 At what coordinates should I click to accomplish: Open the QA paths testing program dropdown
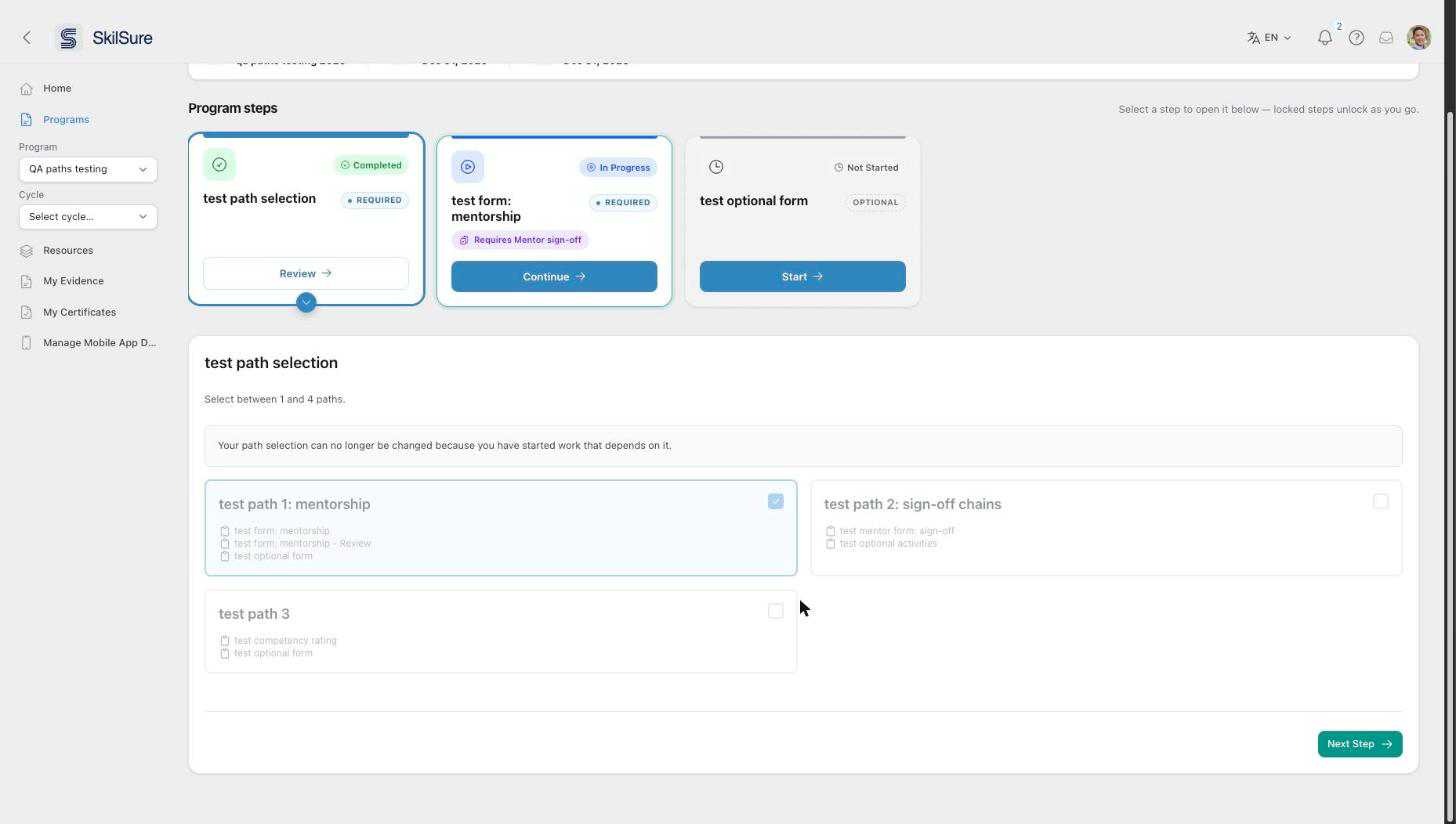[x=88, y=169]
